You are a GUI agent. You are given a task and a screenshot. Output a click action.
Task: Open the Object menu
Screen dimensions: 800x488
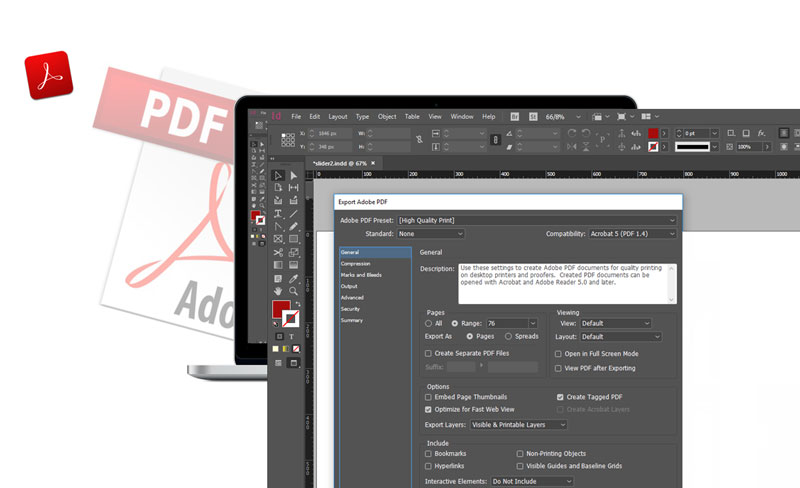[387, 116]
